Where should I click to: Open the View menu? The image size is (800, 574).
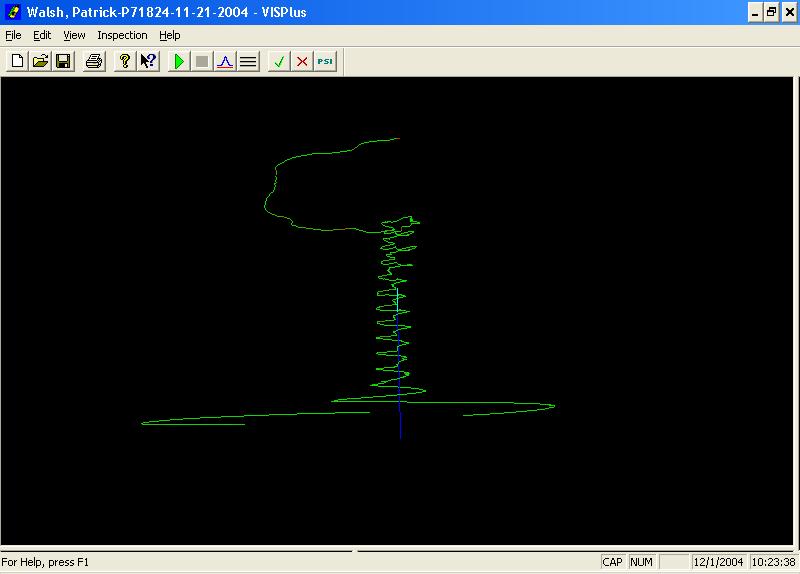(74, 35)
